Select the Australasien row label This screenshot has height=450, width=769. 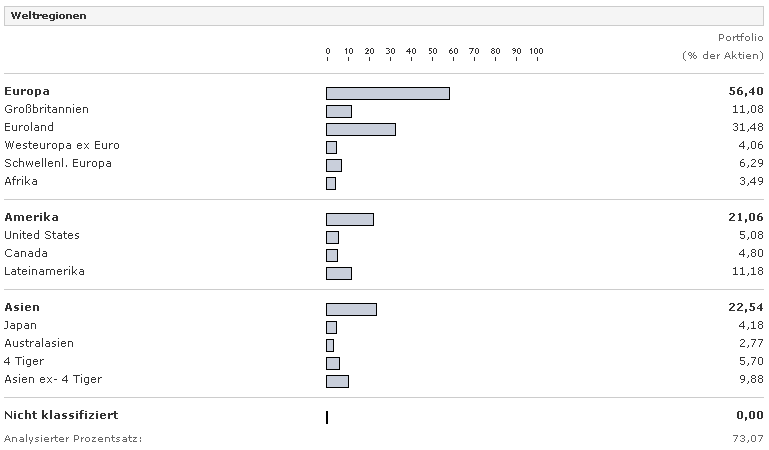click(39, 343)
